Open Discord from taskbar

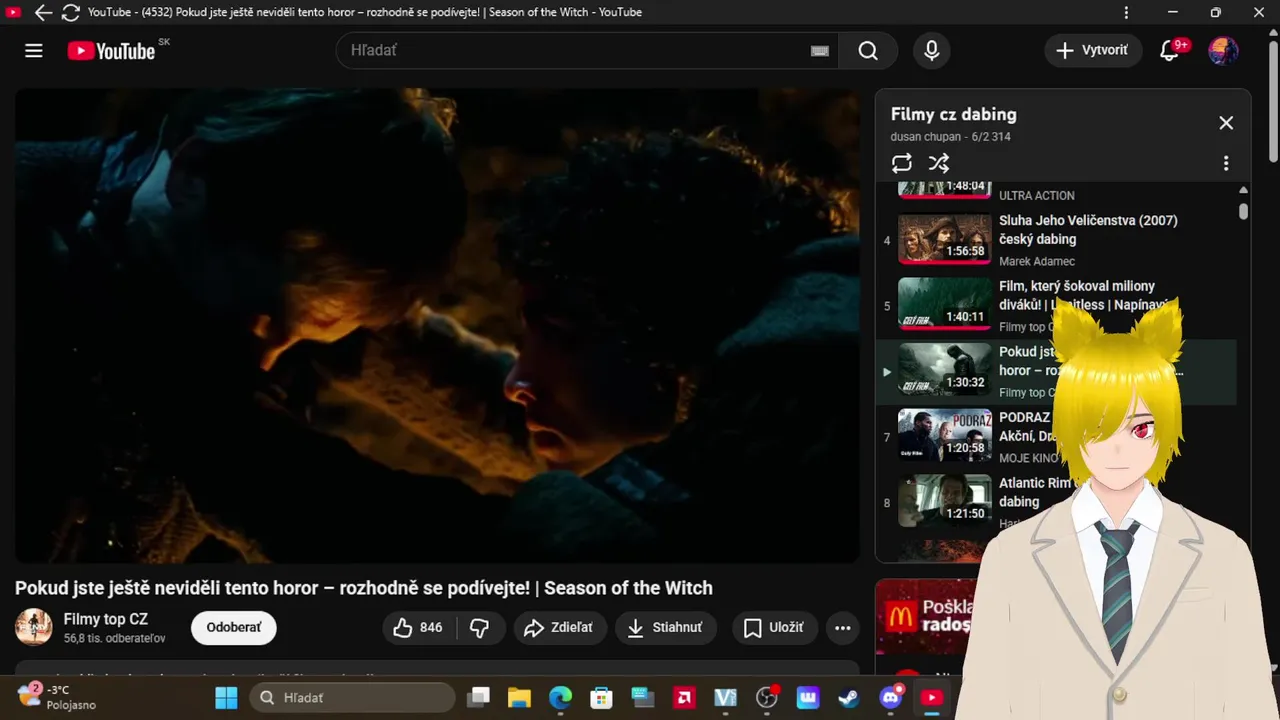point(891,697)
